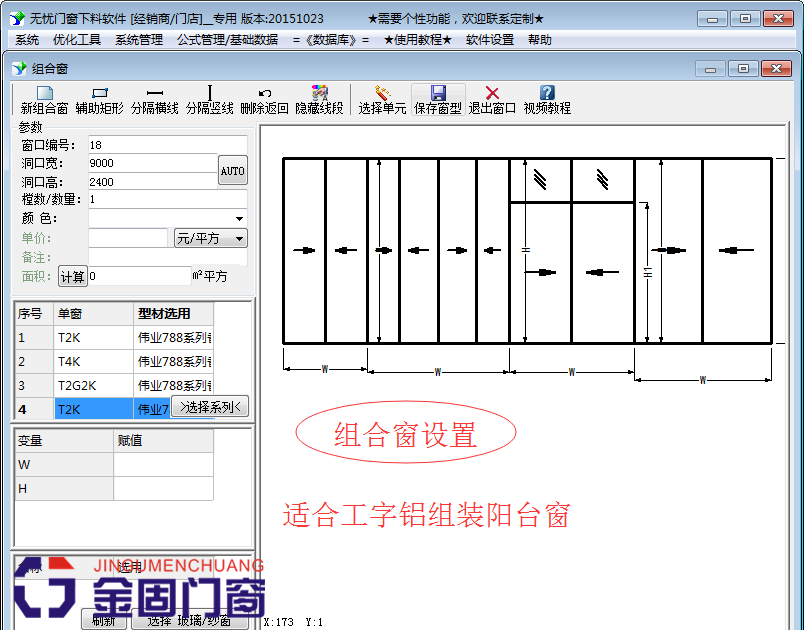
Task: Activate the 隐藏线段 hide line segment tool
Action: point(318,98)
